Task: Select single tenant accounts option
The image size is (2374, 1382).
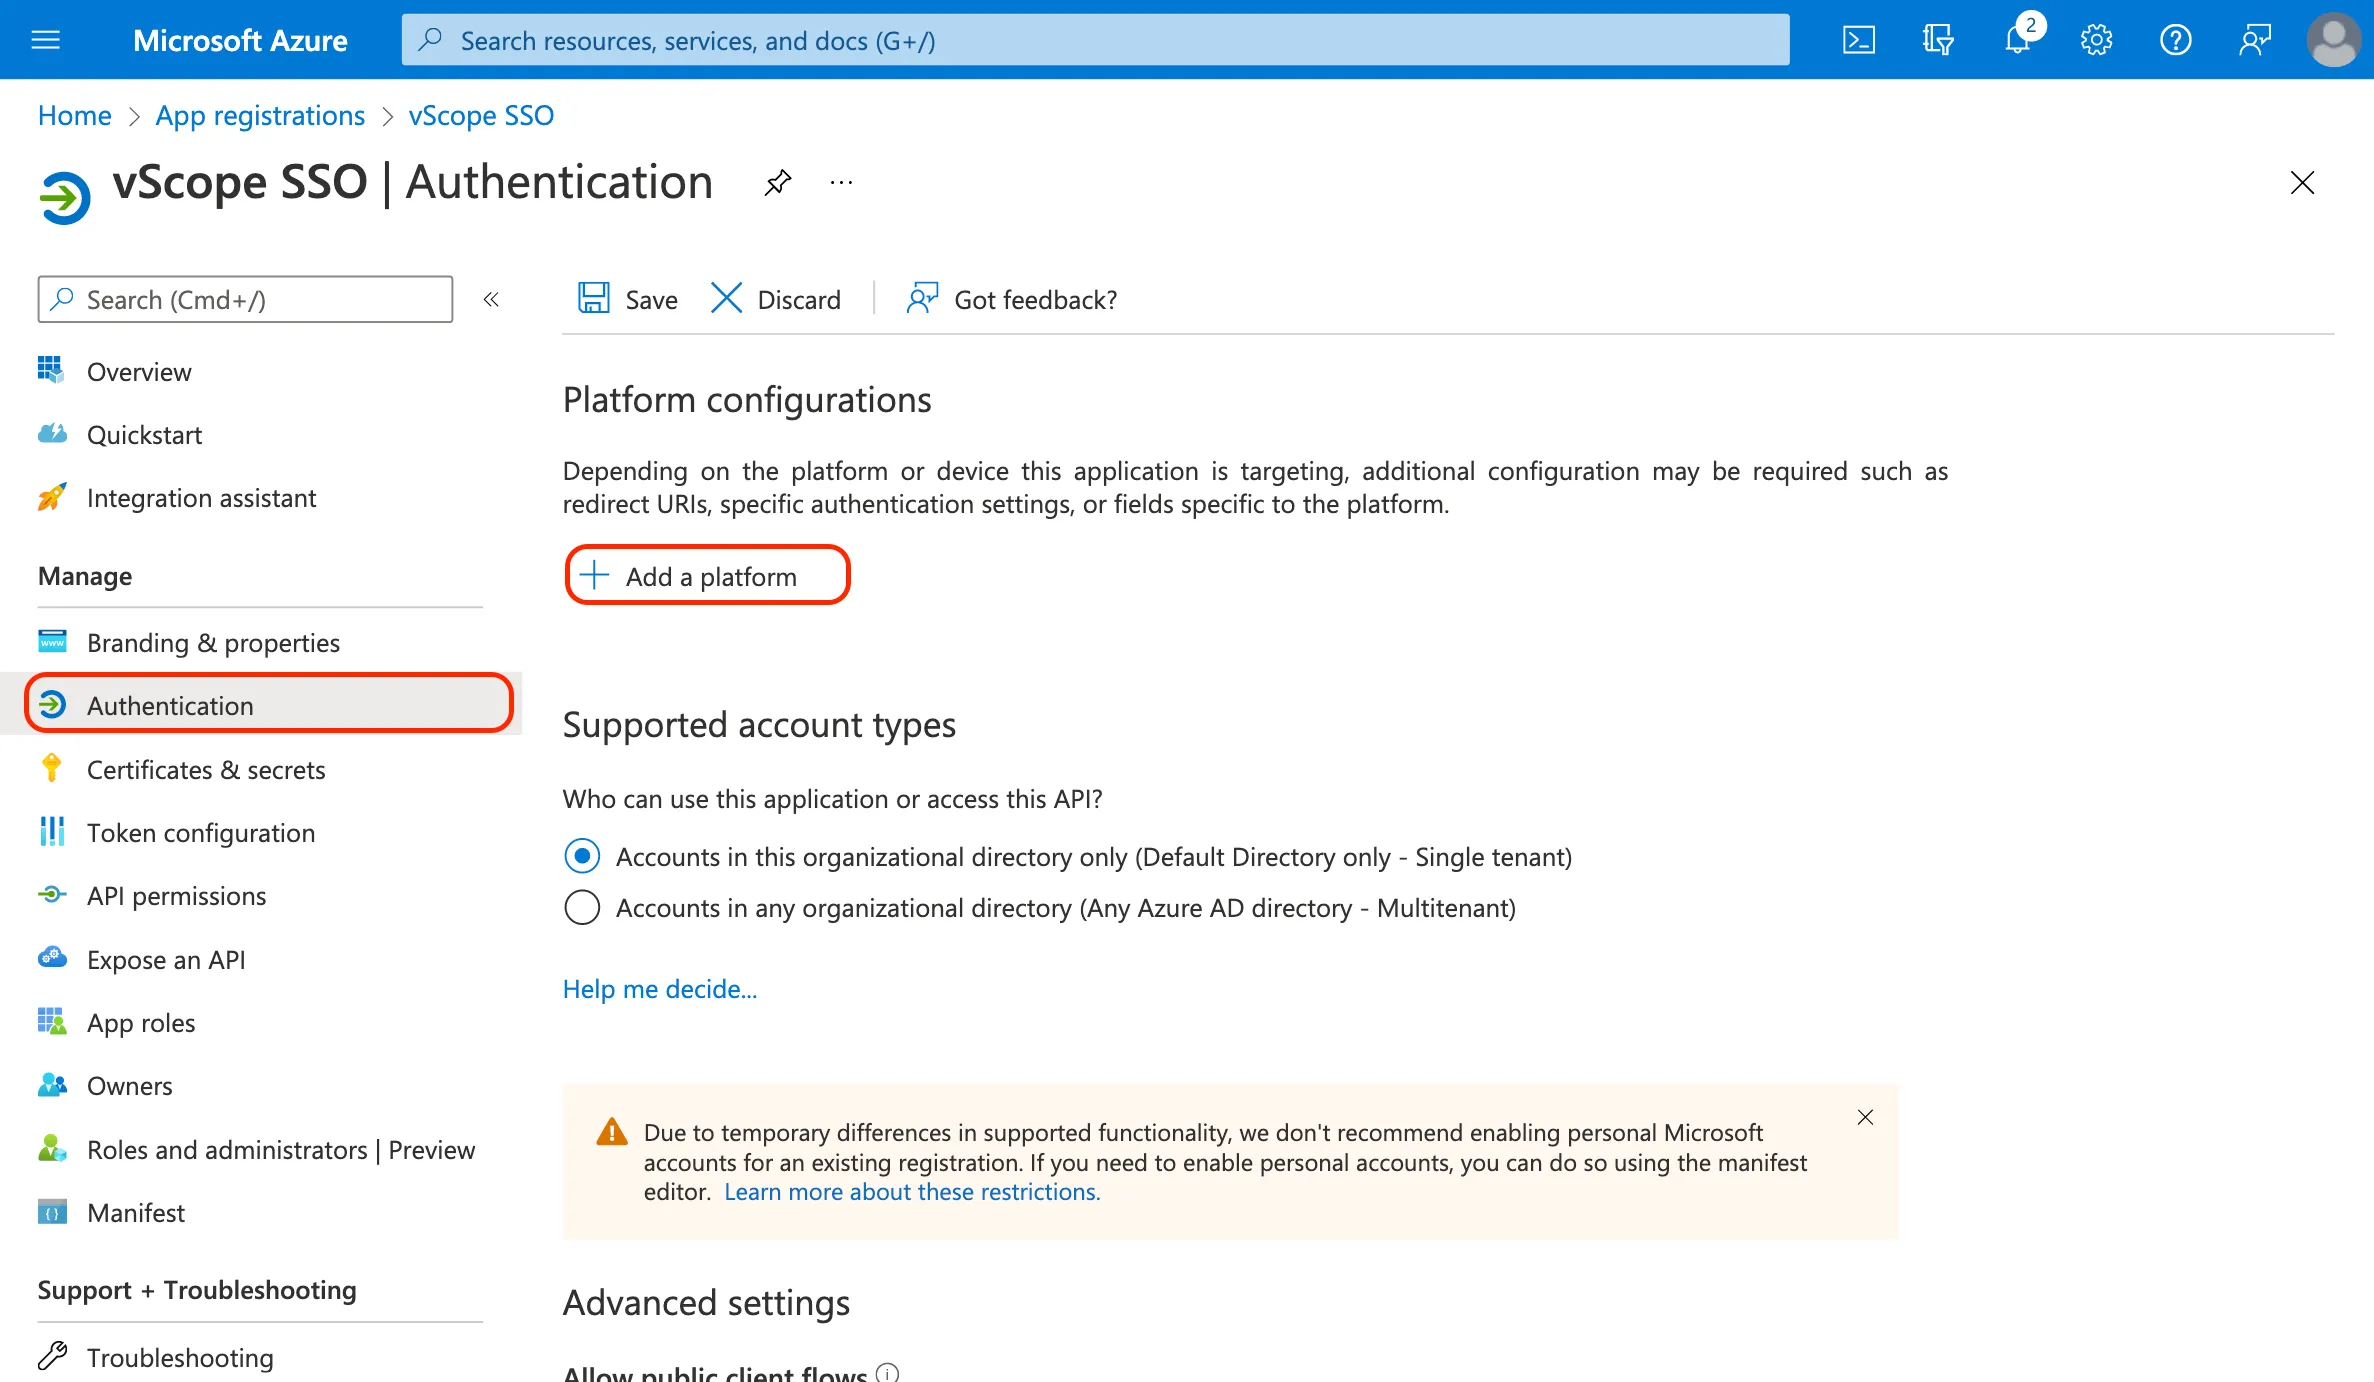Action: [x=582, y=856]
